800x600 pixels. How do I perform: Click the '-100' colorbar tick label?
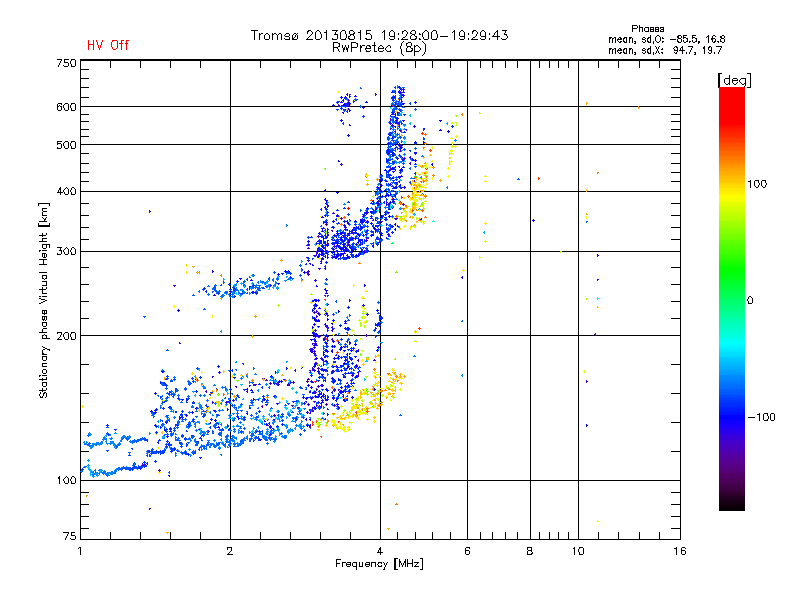click(x=761, y=417)
